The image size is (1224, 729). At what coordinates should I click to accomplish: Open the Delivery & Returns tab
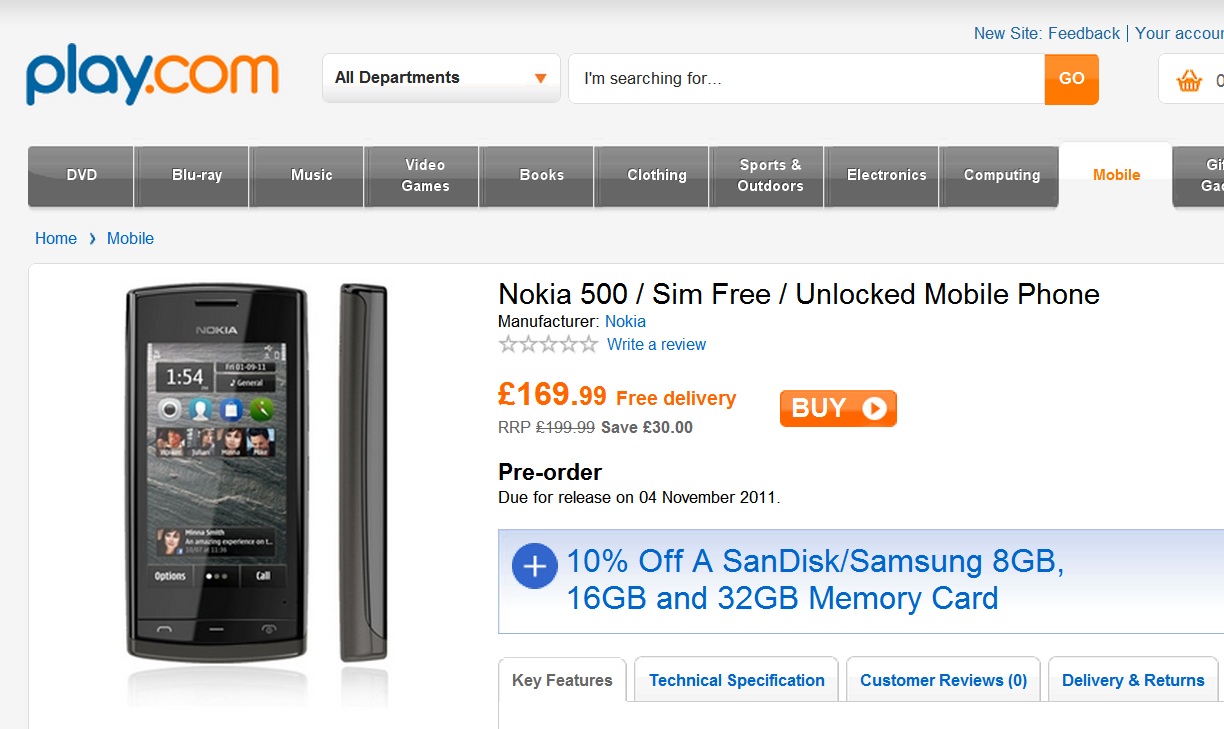tap(1133, 680)
